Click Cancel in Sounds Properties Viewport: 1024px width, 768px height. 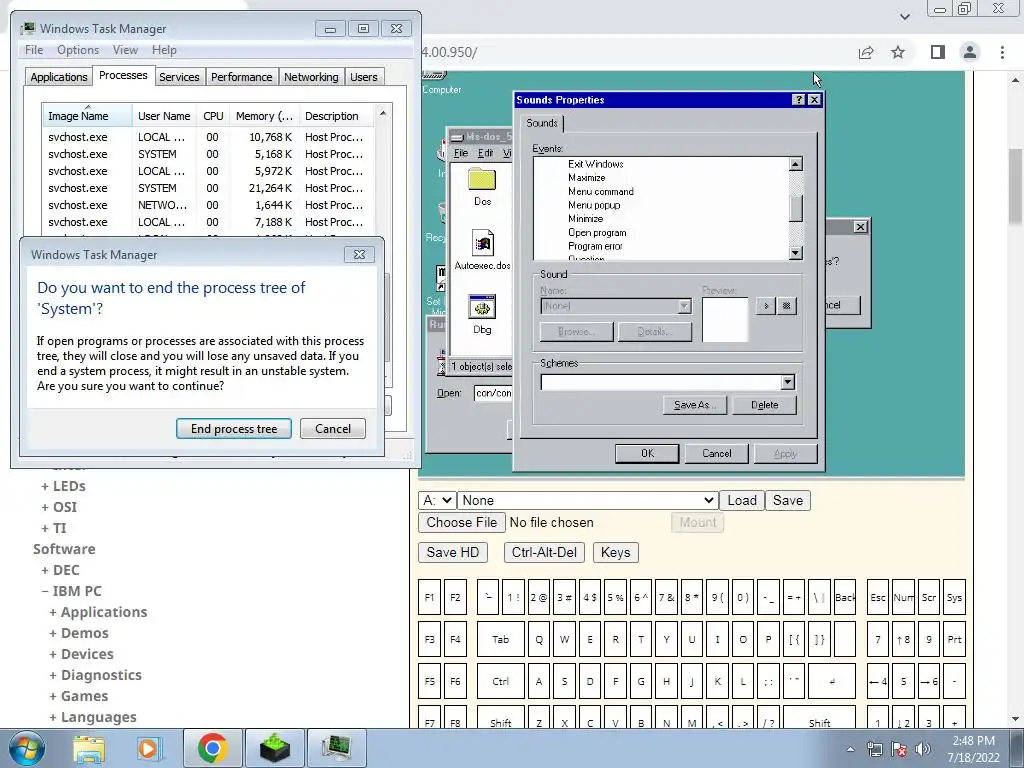coord(716,453)
